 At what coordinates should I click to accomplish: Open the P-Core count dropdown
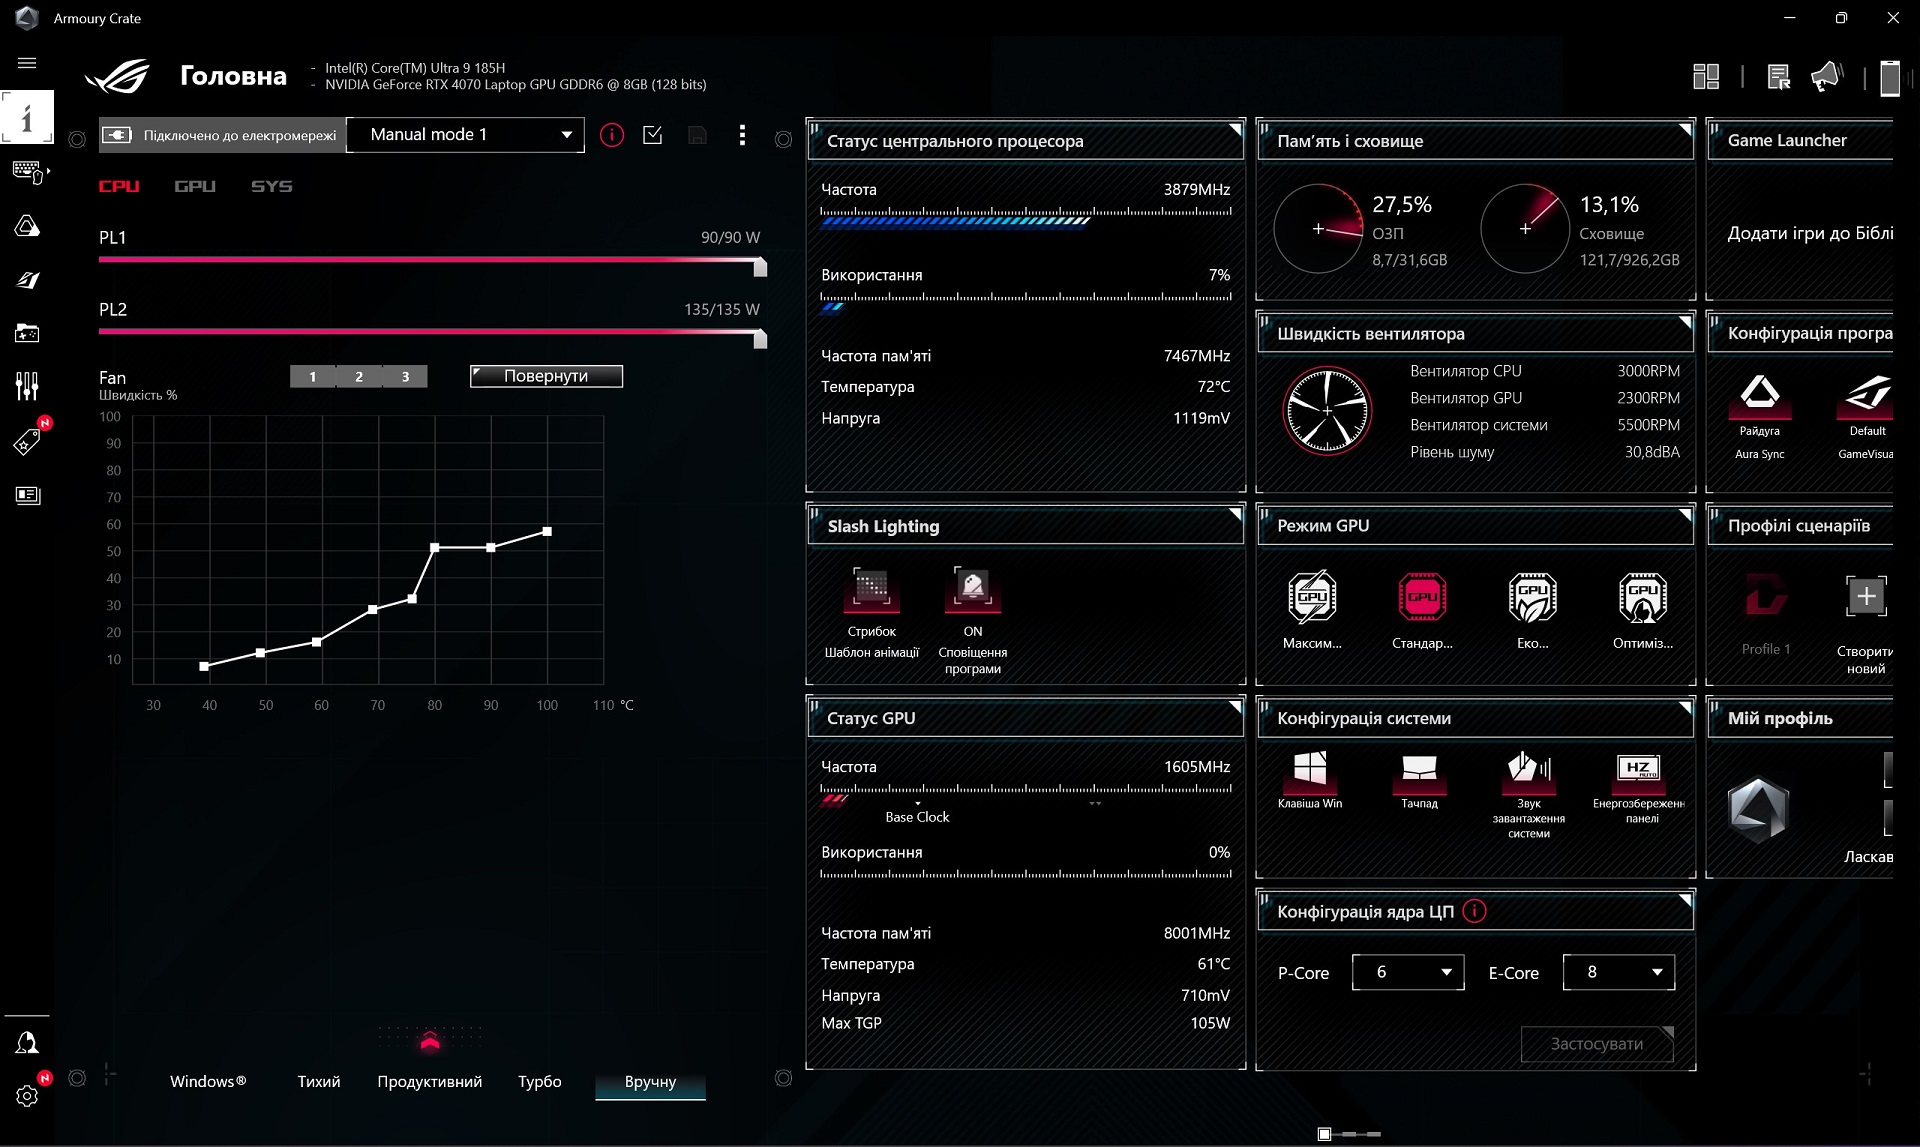(1408, 972)
